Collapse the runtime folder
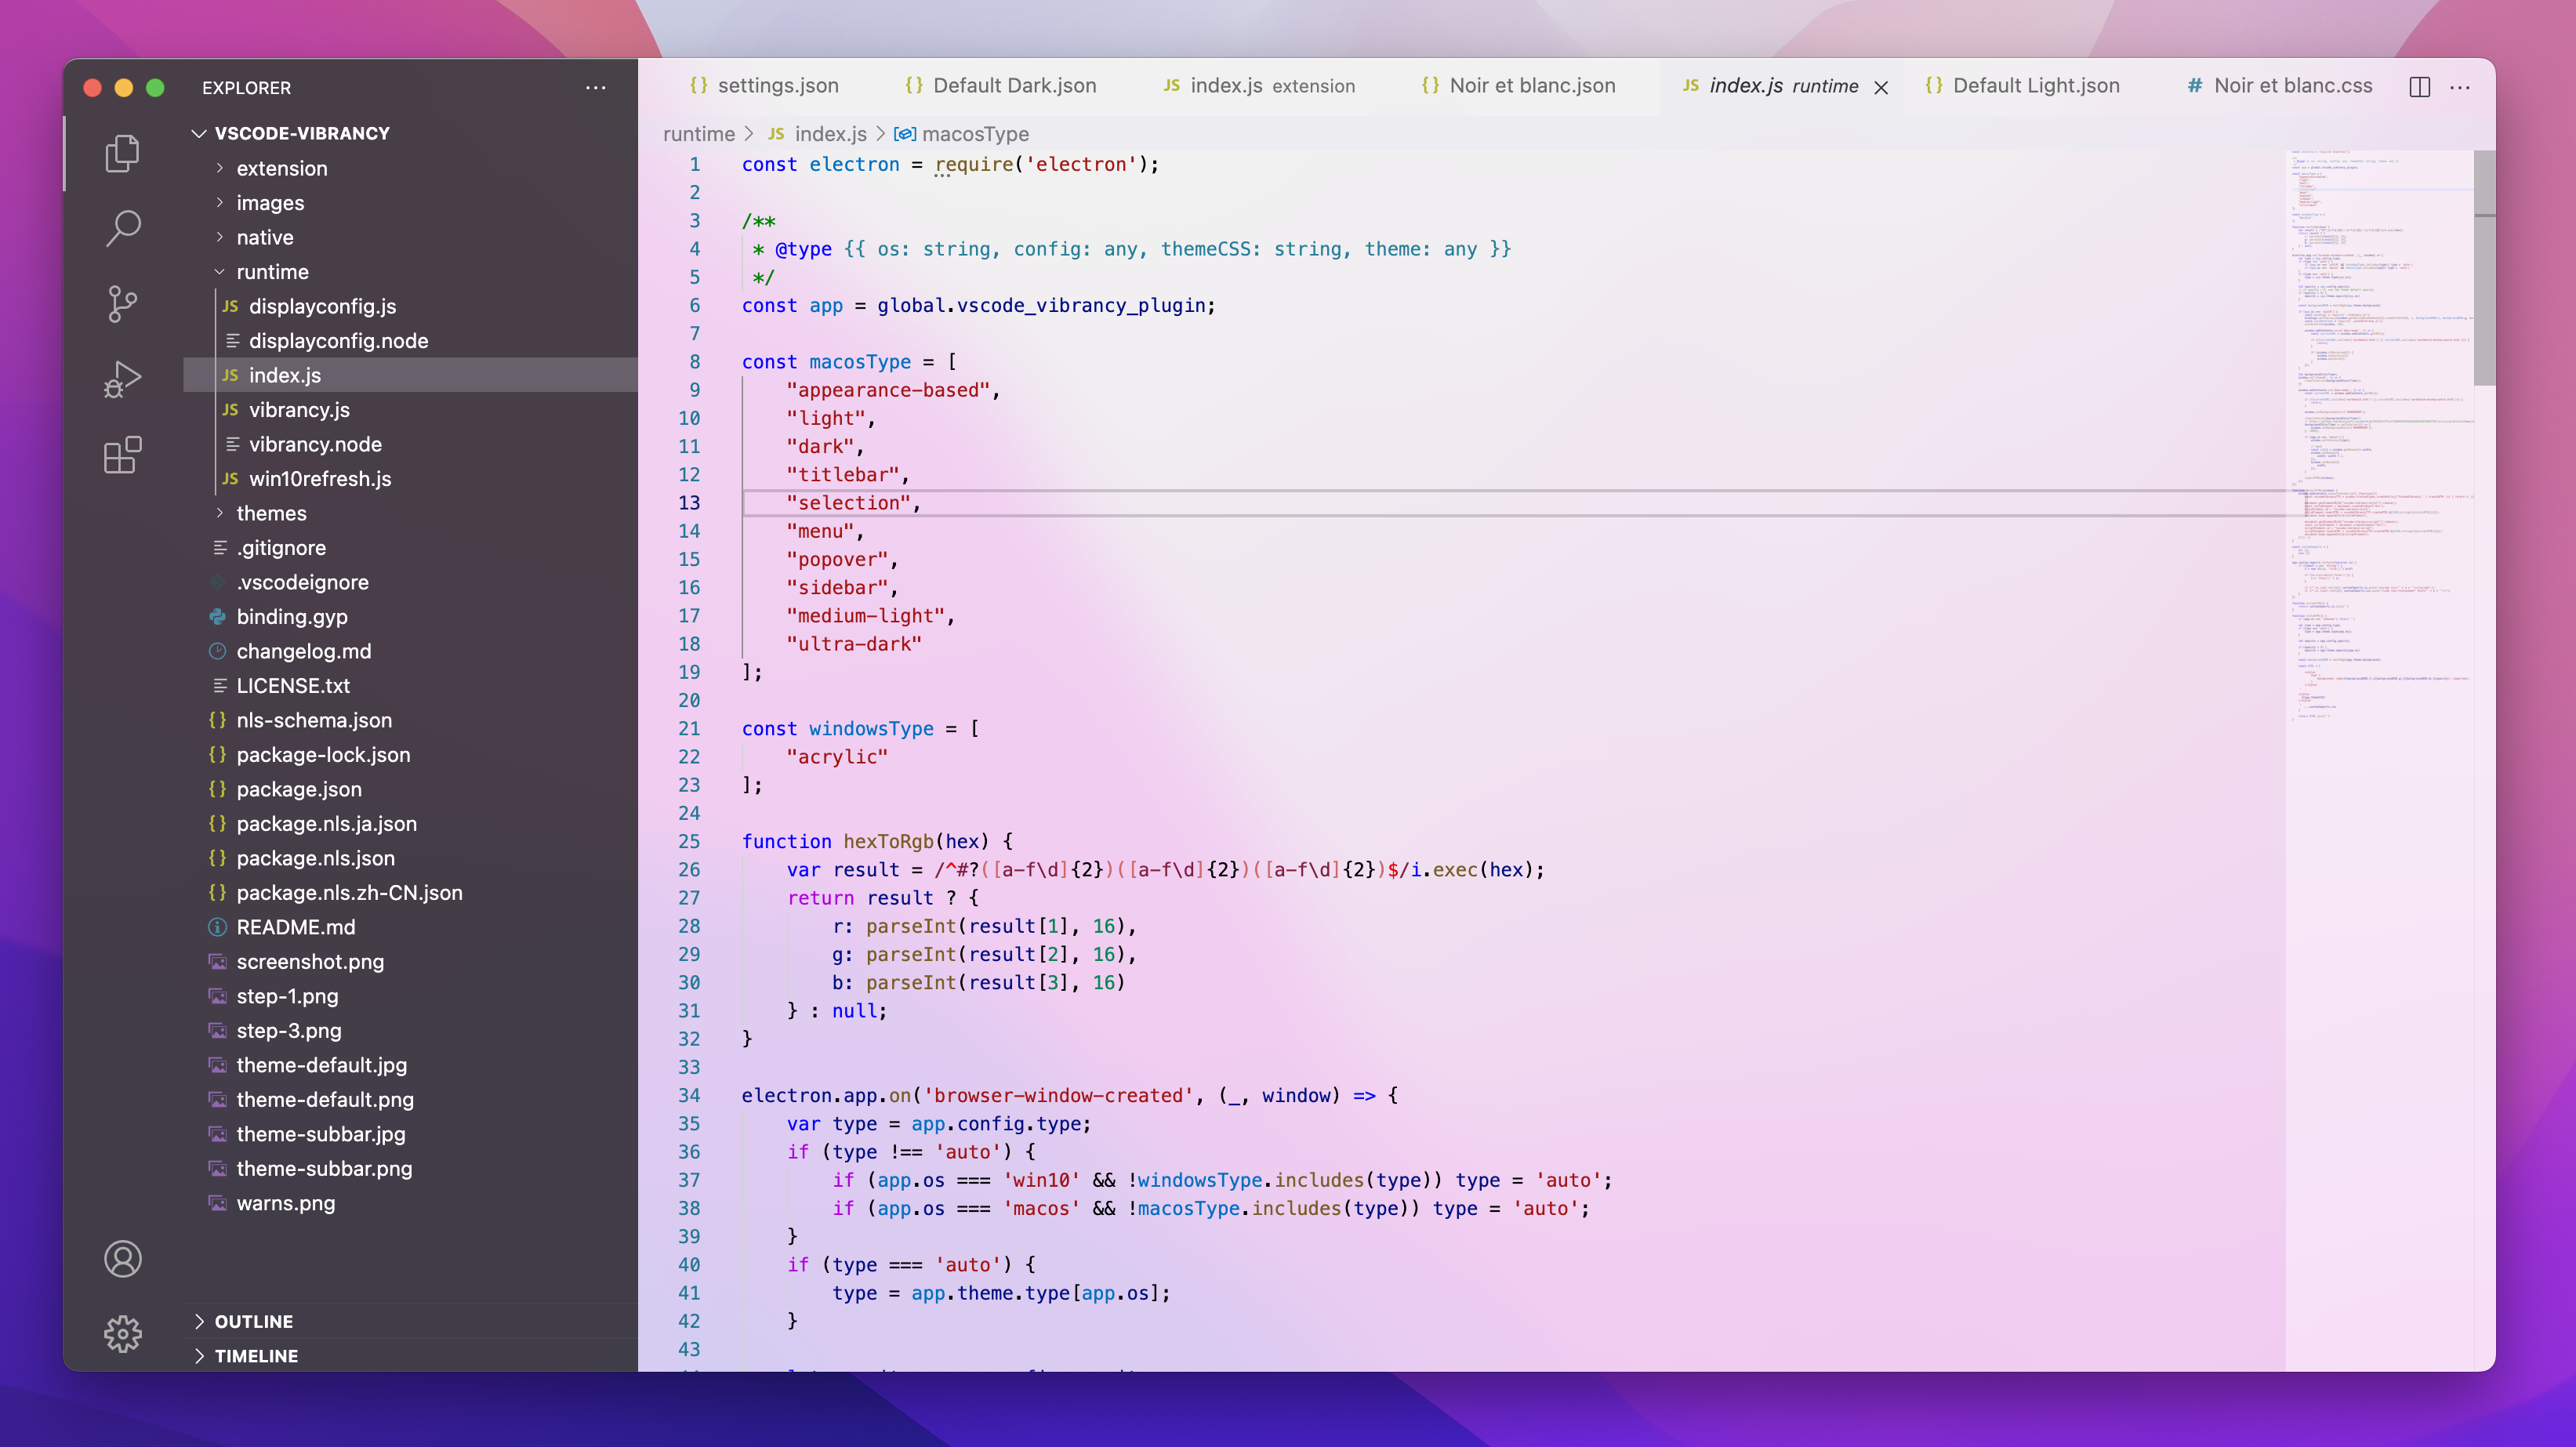The width and height of the screenshot is (2576, 1447). (x=272, y=272)
